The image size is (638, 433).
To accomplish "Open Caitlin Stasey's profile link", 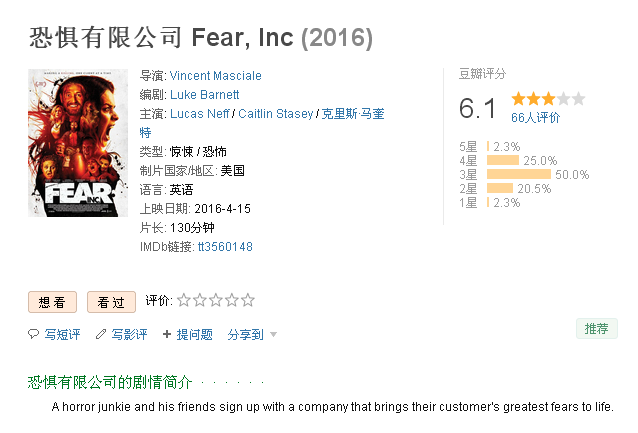I will point(275,114).
